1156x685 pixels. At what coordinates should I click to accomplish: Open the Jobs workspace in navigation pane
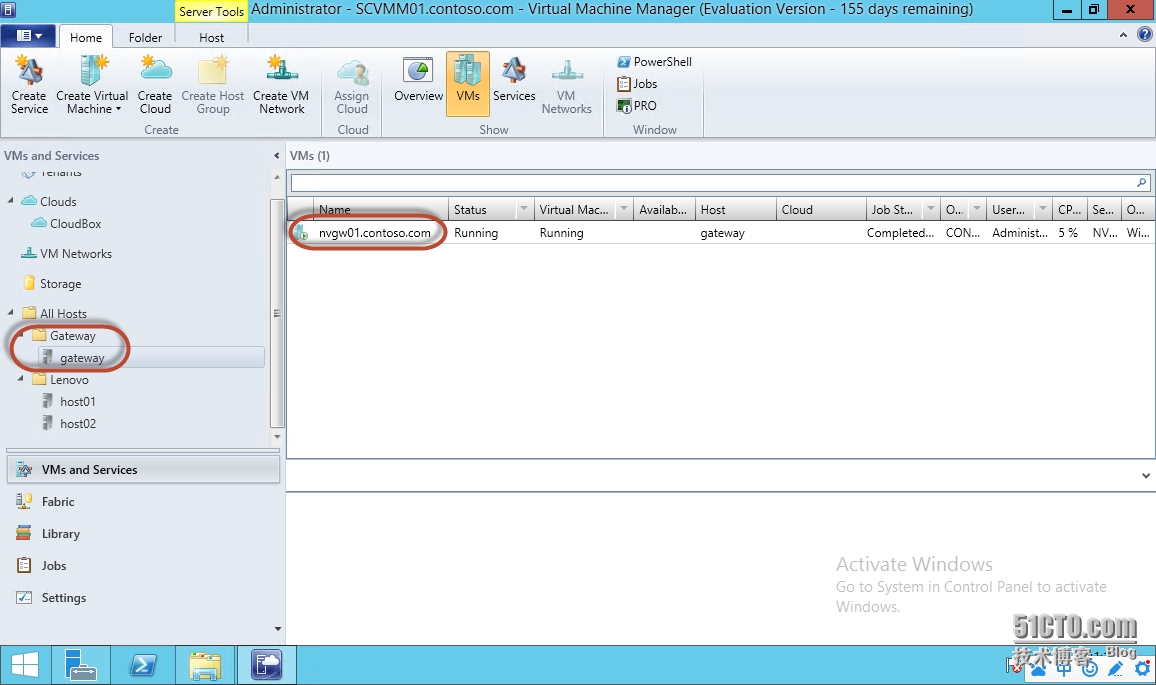tap(143, 566)
